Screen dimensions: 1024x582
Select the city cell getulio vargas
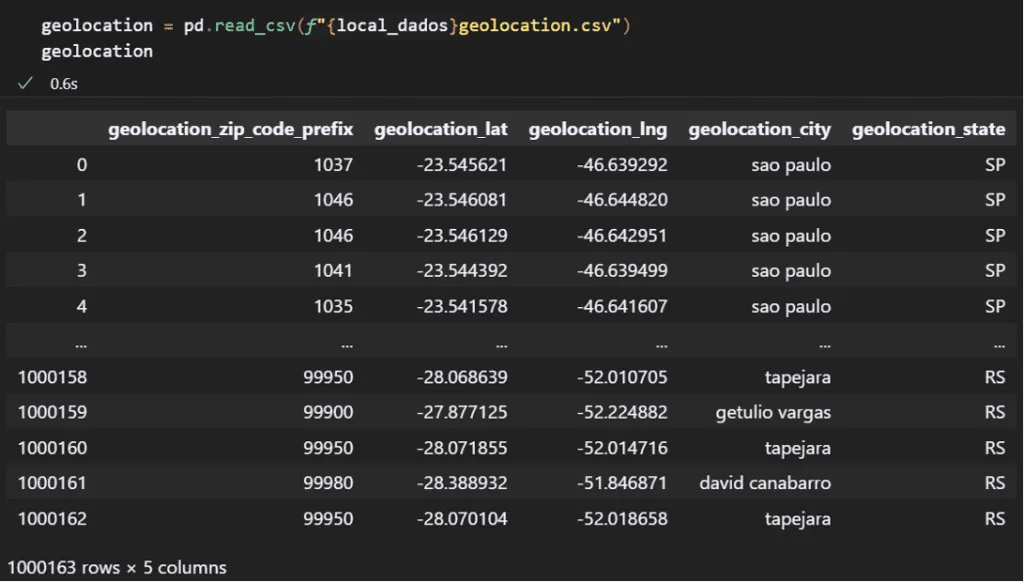pos(773,413)
